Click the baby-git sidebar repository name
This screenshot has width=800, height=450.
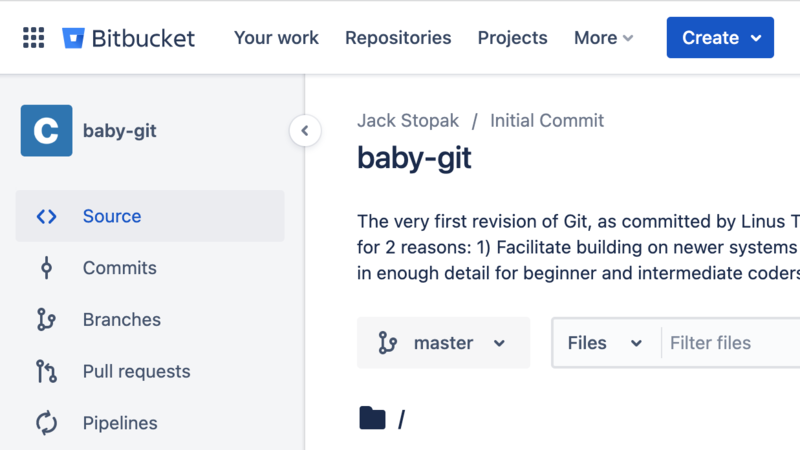[x=120, y=131]
